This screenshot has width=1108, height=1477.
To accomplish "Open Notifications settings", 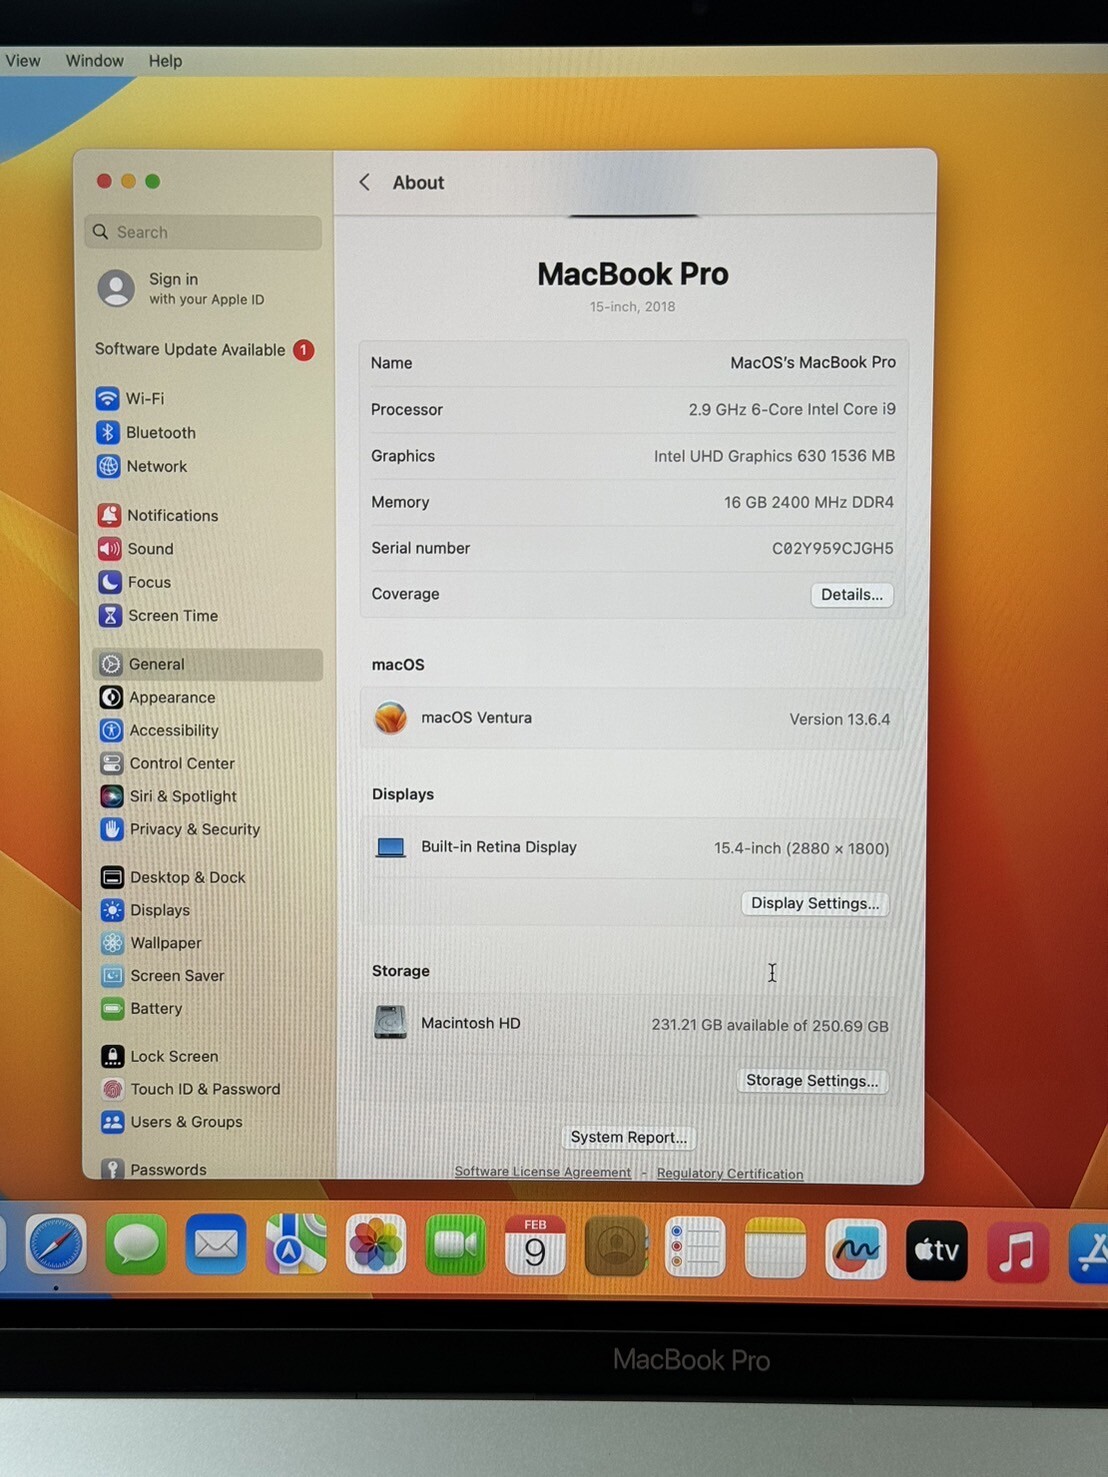I will (x=158, y=515).
